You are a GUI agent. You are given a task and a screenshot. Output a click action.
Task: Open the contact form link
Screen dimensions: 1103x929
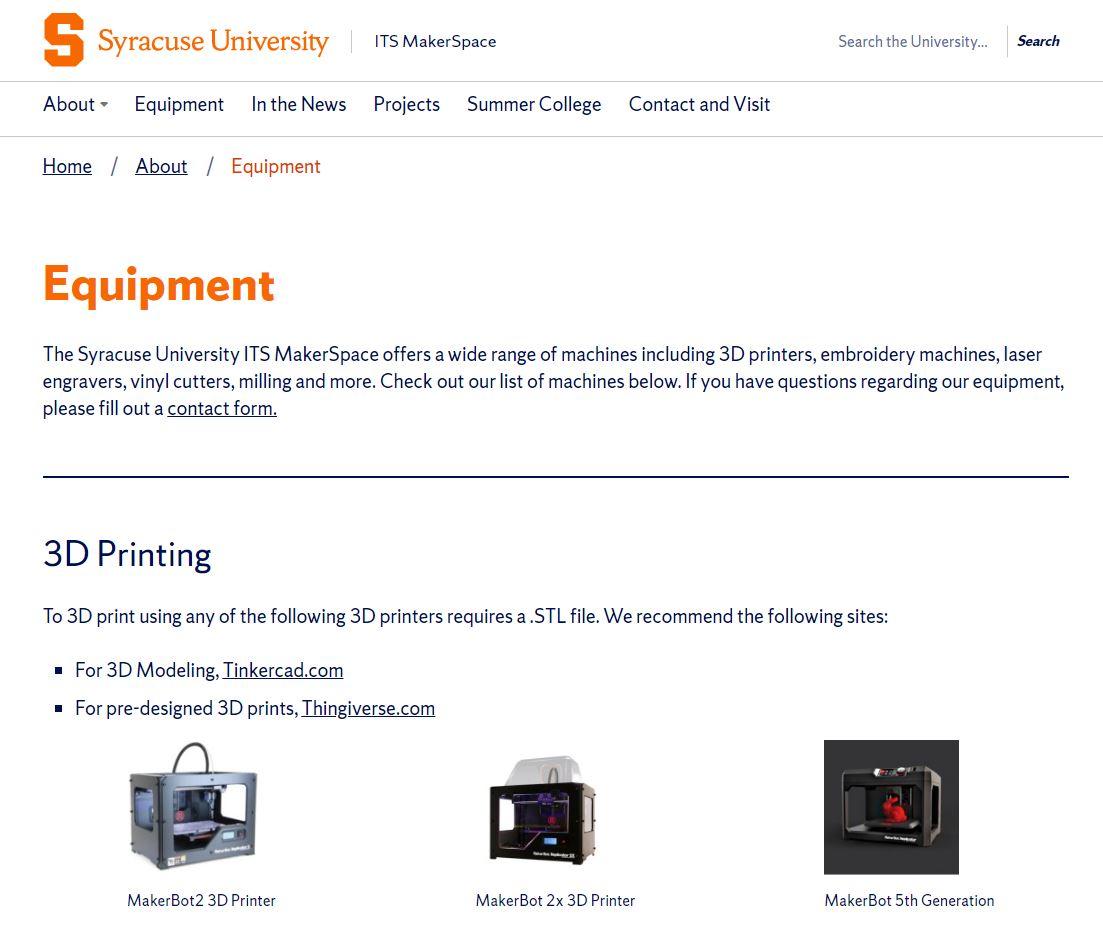[222, 408]
